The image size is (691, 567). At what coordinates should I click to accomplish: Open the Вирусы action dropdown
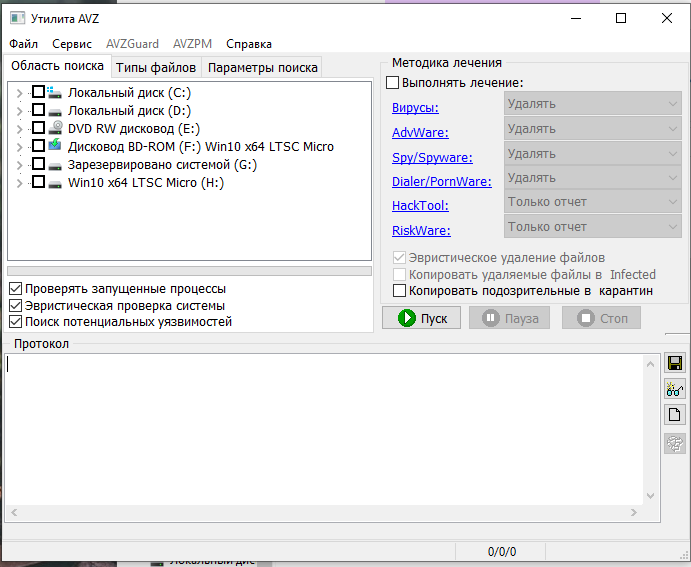pyautogui.click(x=593, y=104)
